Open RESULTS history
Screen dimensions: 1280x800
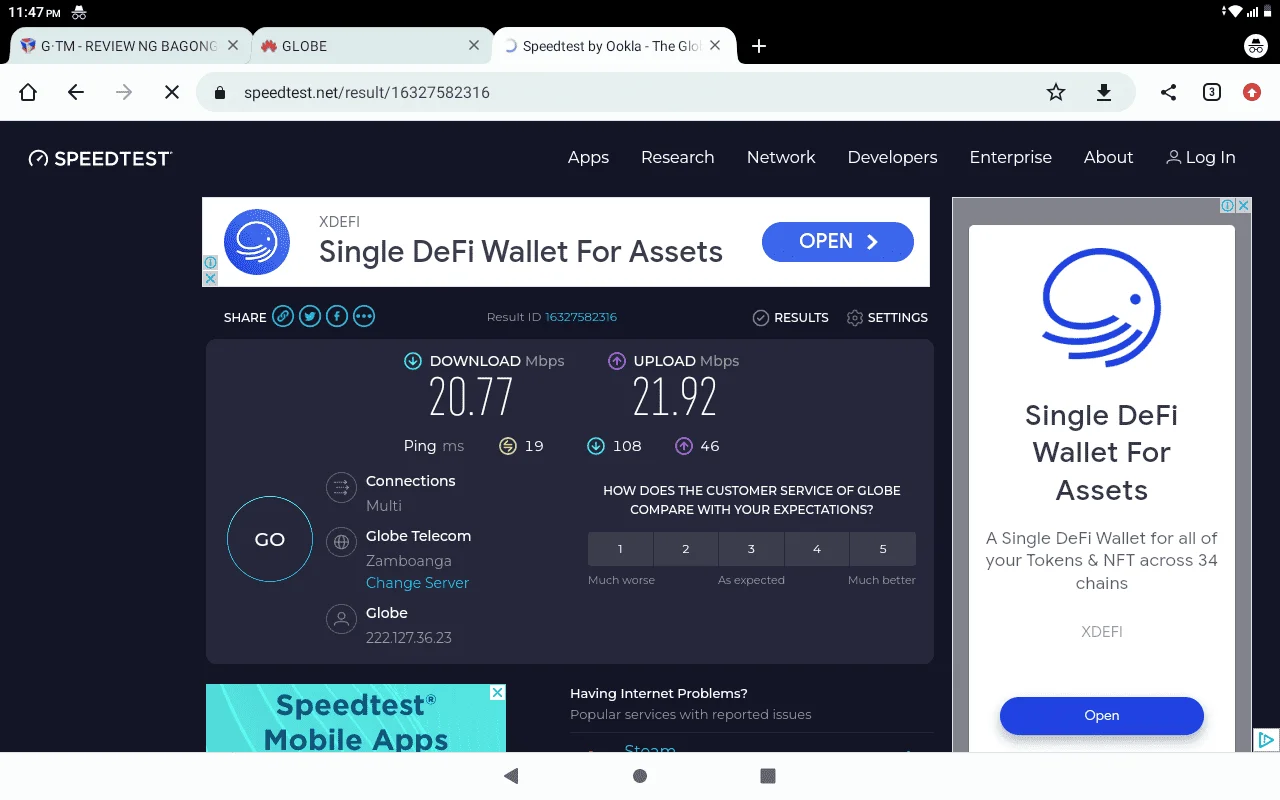click(x=790, y=317)
